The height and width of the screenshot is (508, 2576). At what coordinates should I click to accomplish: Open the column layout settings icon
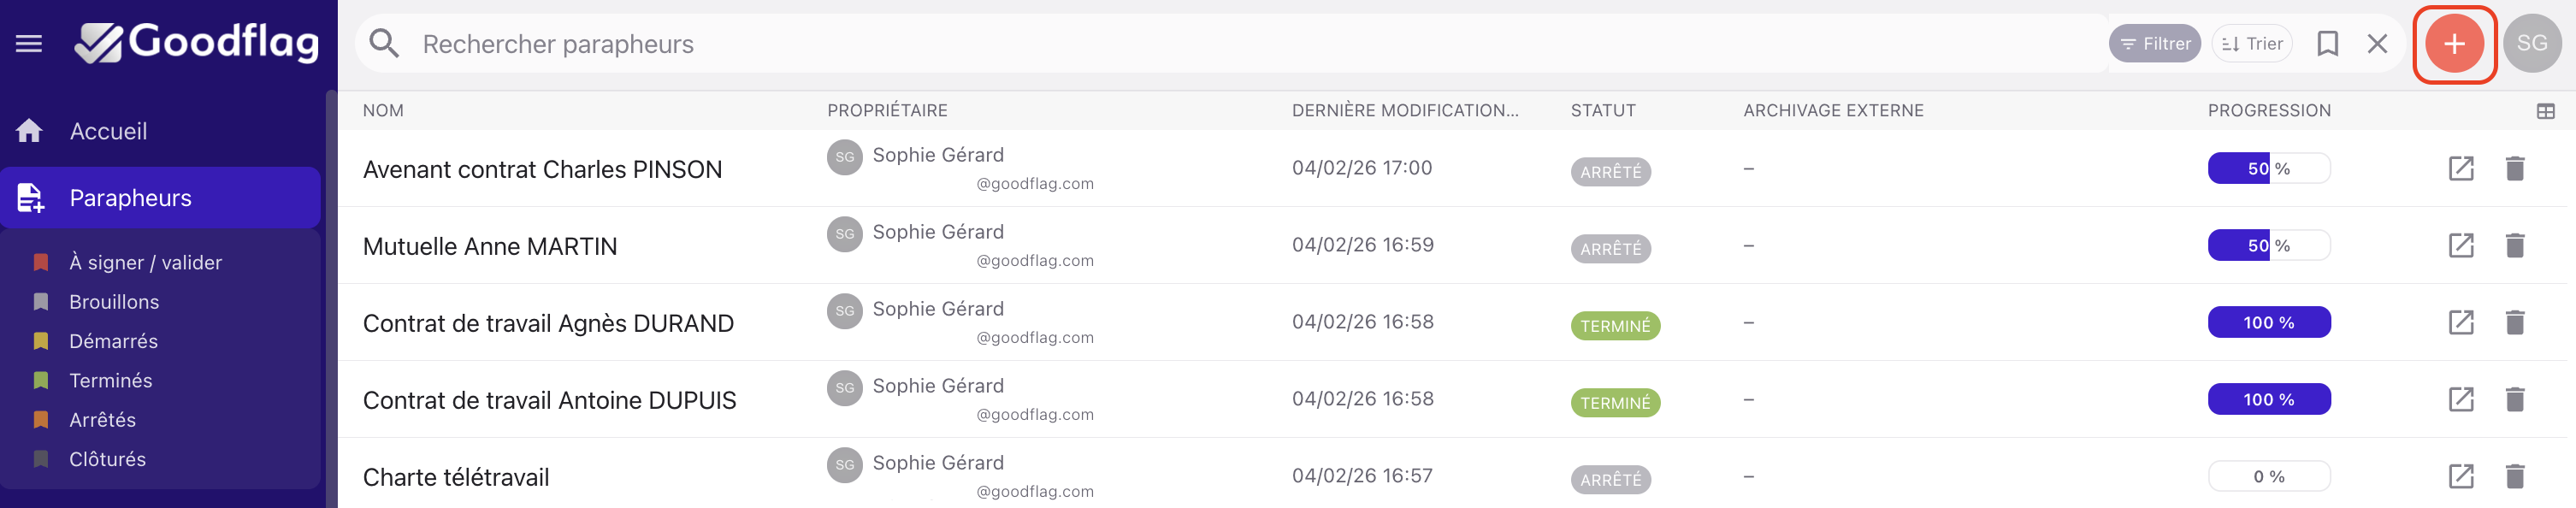coord(2545,111)
